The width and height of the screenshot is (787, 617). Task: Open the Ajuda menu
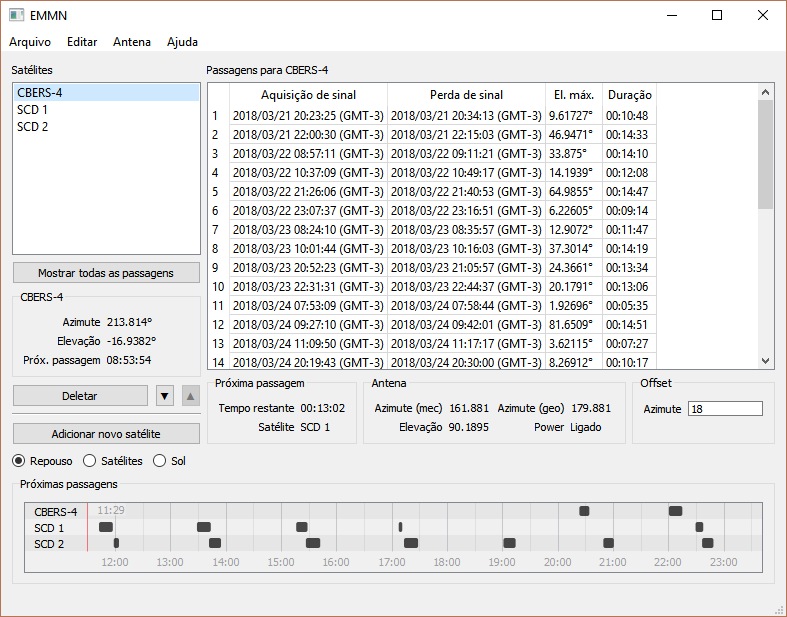click(x=182, y=42)
